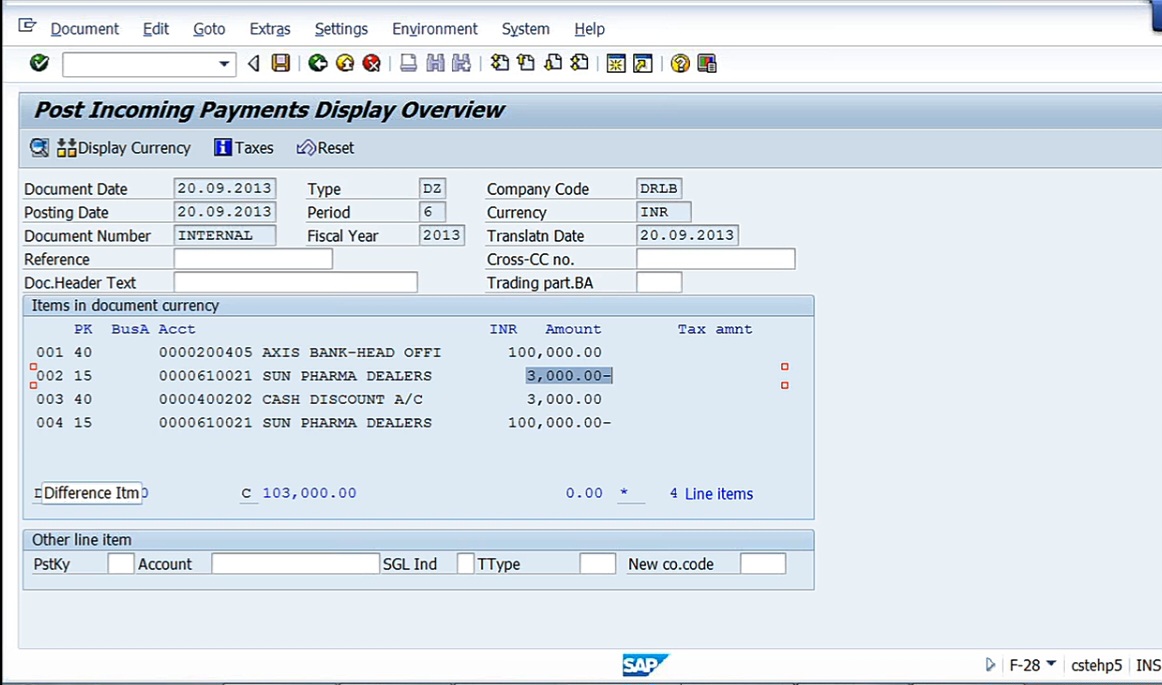Click the '4 Line items' text

coord(711,494)
